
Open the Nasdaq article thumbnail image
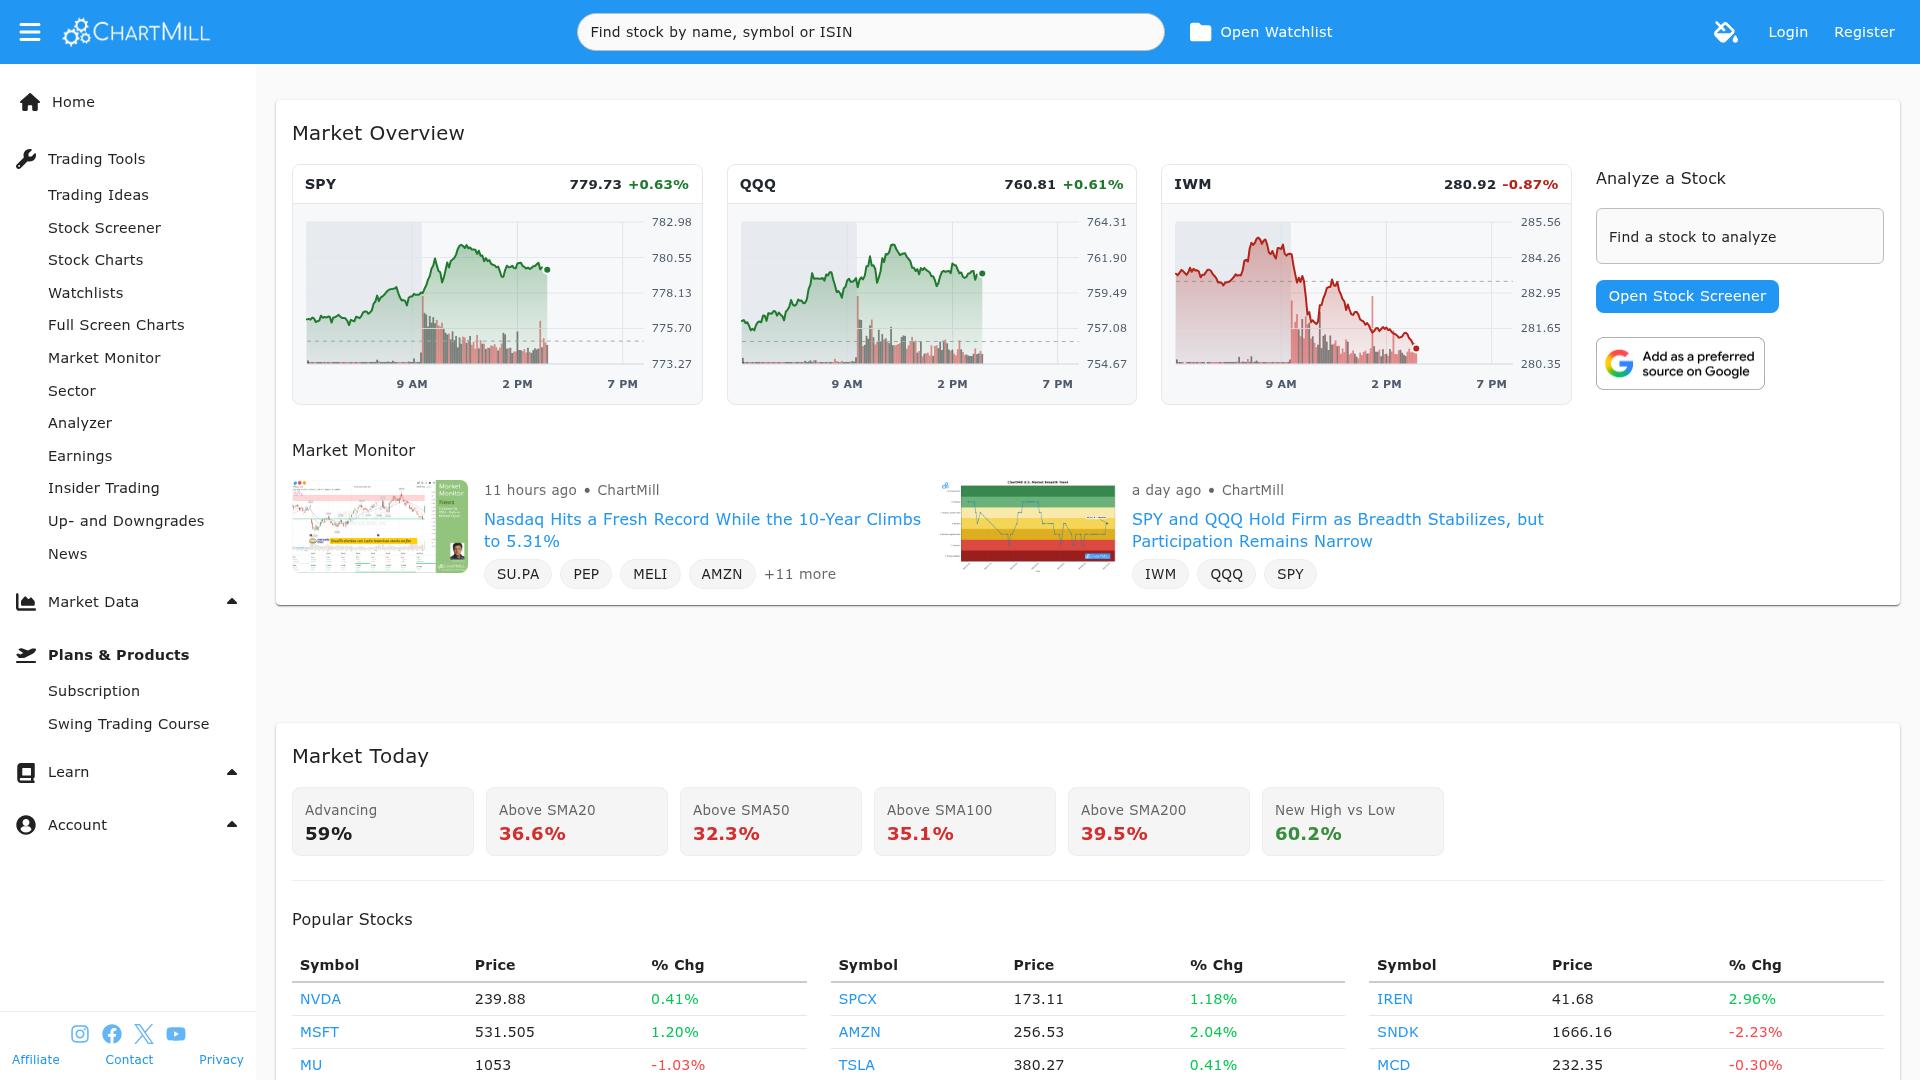point(380,526)
